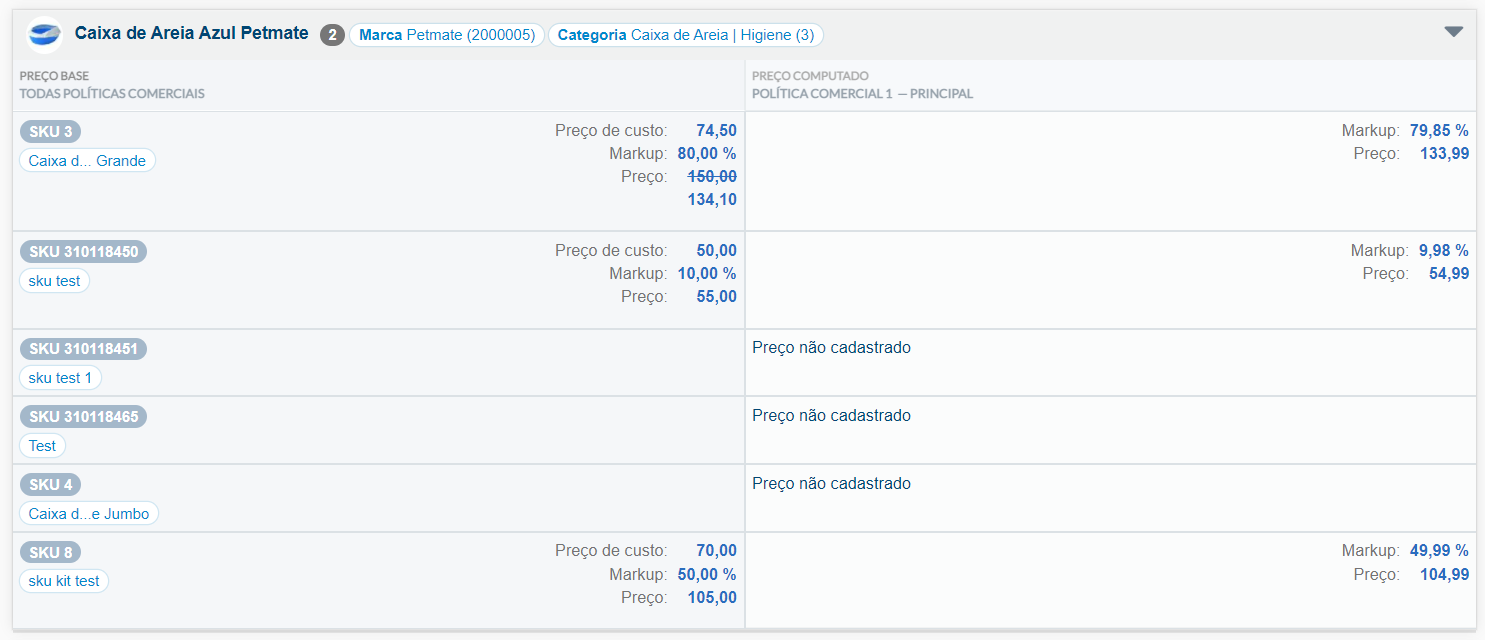Open the Categoria Caixa de Areia tag
Viewport: 1485px width, 640px height.
pos(685,35)
